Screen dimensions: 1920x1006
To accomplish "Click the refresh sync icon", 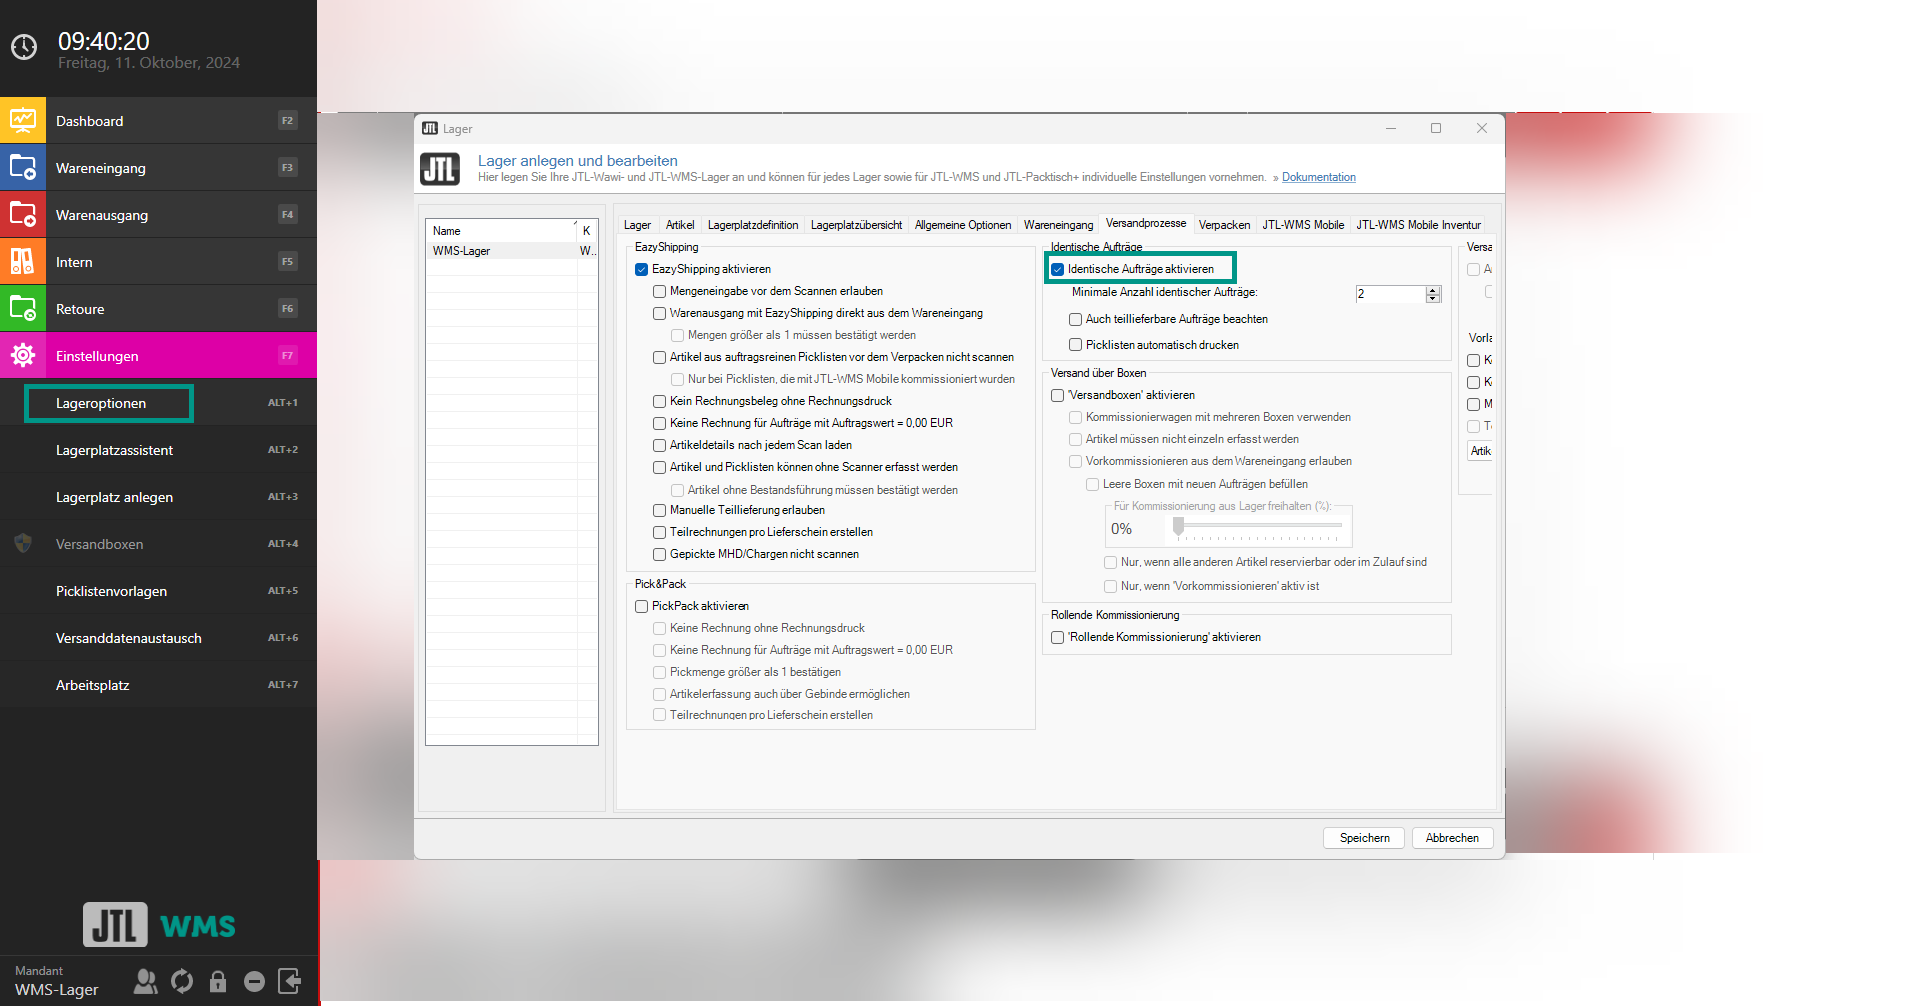I will (x=182, y=982).
